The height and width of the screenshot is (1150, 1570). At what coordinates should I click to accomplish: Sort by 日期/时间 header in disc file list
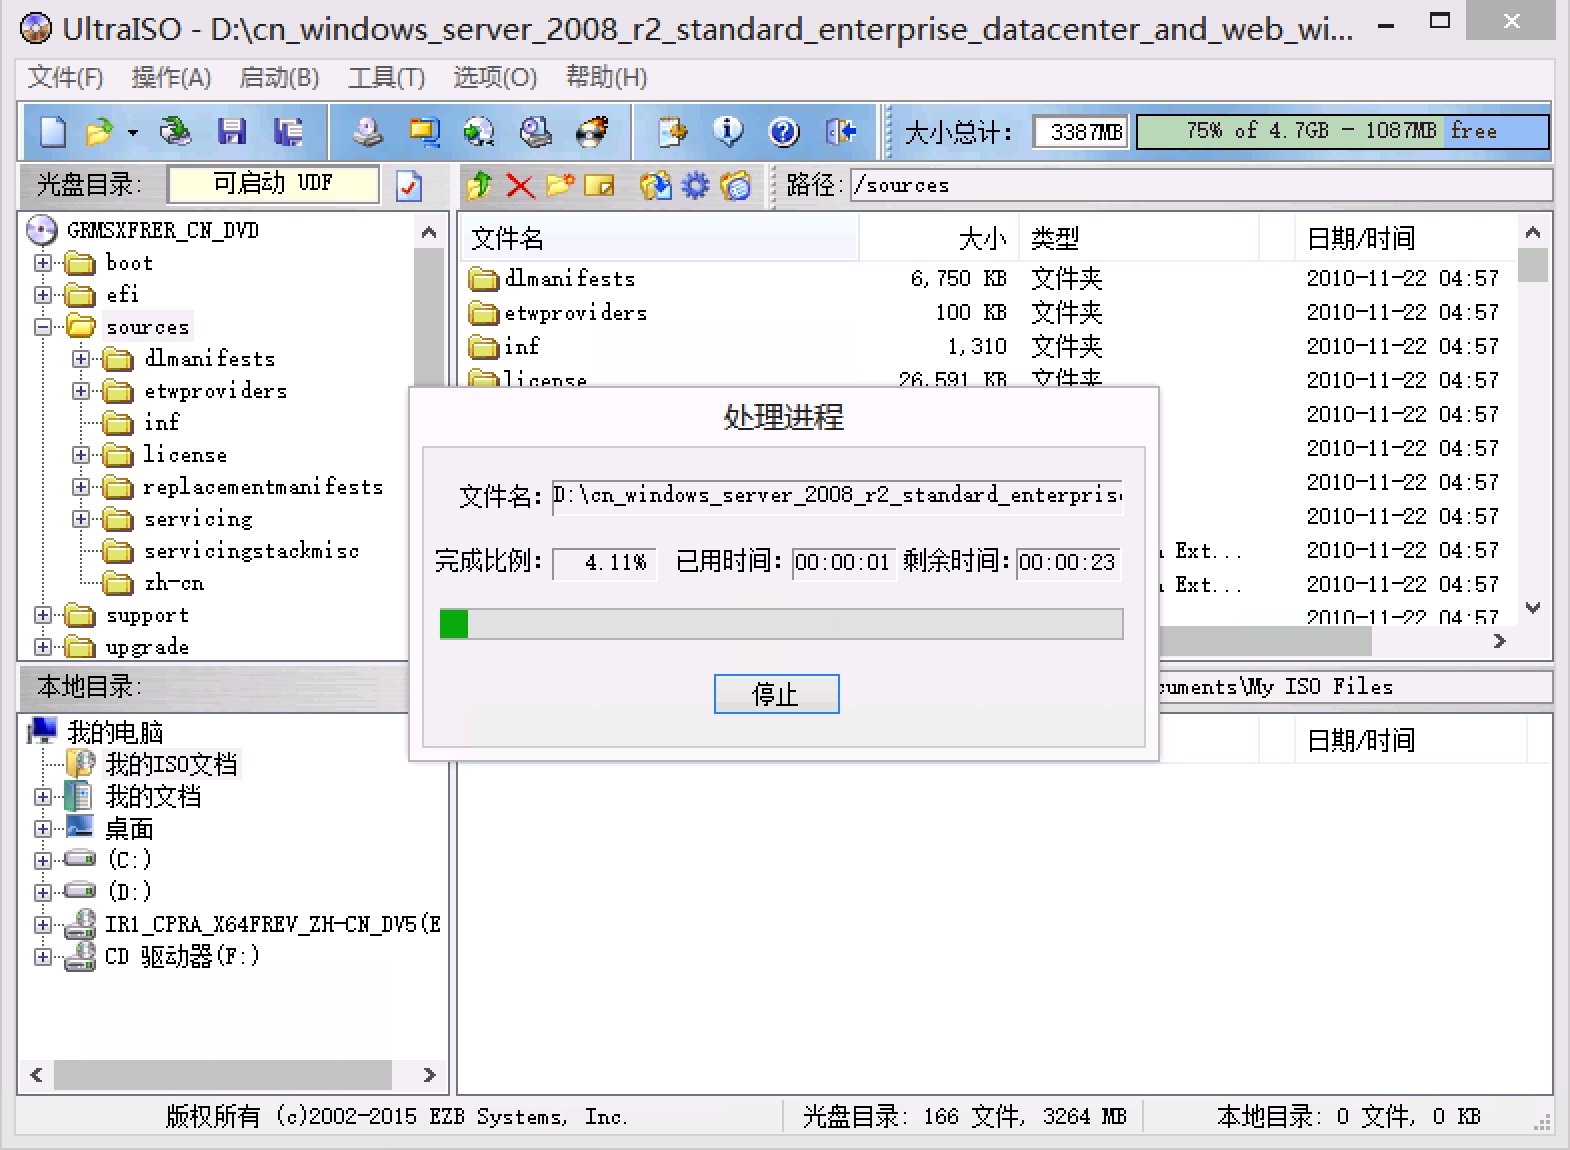pos(1406,238)
